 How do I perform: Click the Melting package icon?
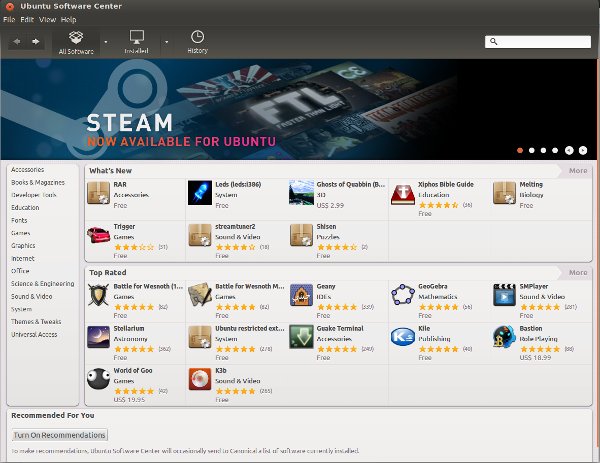pos(504,193)
